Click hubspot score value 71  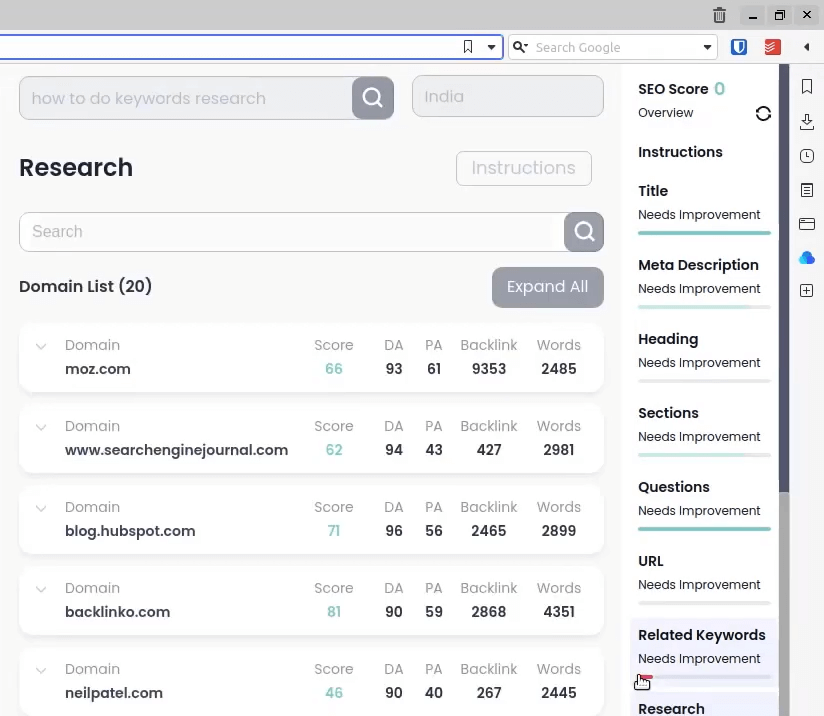(x=334, y=531)
